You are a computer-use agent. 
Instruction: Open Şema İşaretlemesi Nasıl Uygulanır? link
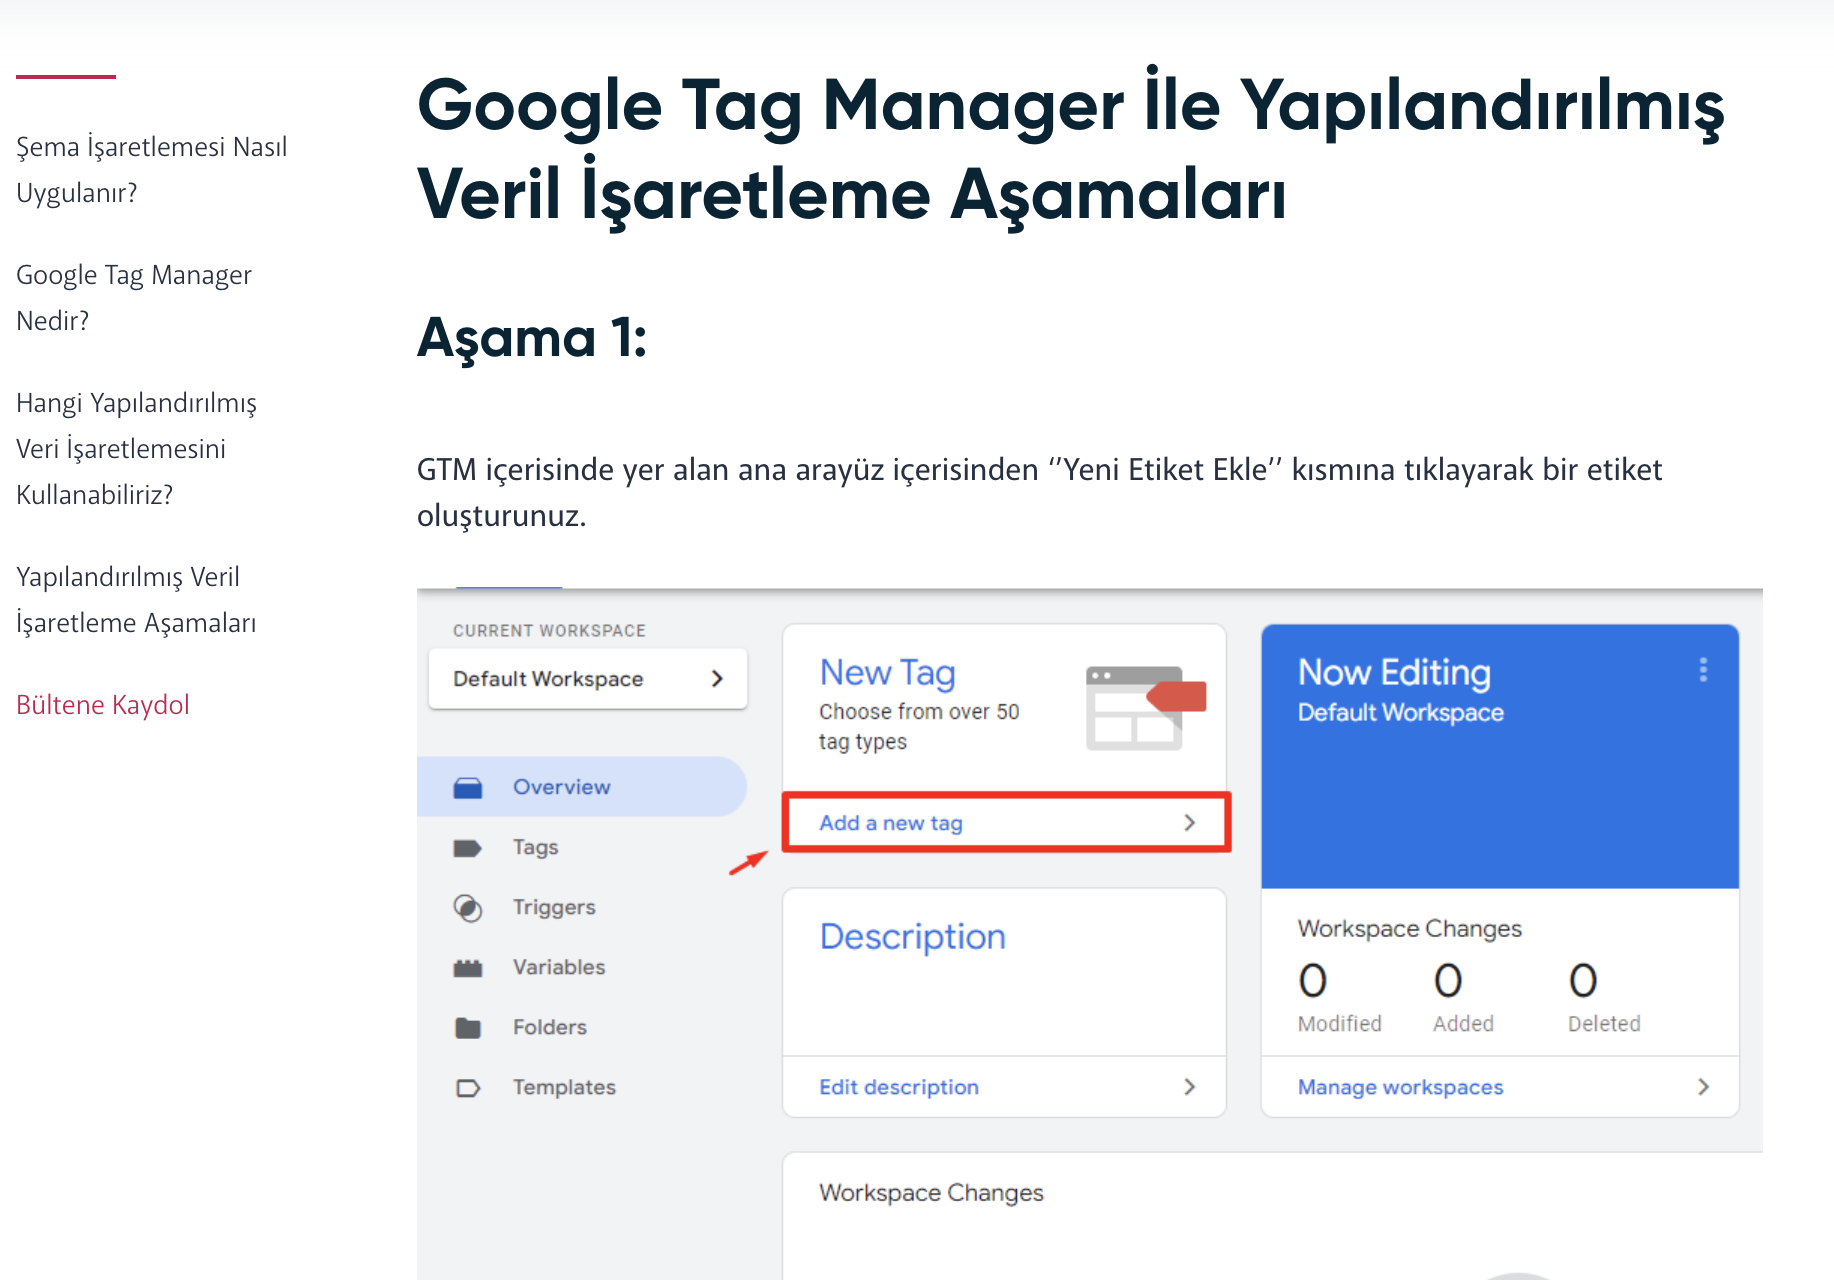151,170
